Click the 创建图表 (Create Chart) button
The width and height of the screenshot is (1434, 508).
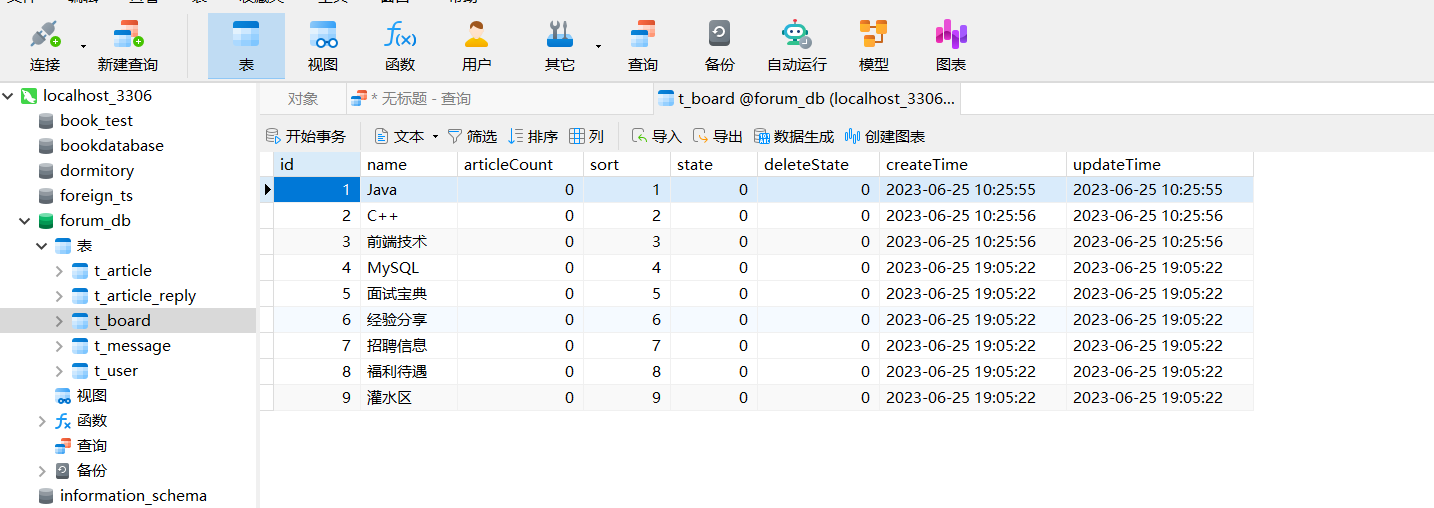(x=885, y=136)
